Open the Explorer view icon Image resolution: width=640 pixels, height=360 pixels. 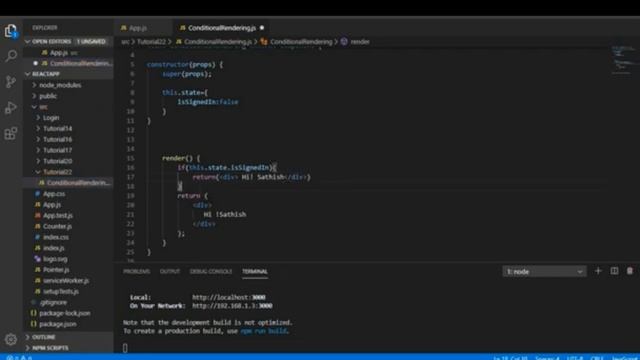11,31
